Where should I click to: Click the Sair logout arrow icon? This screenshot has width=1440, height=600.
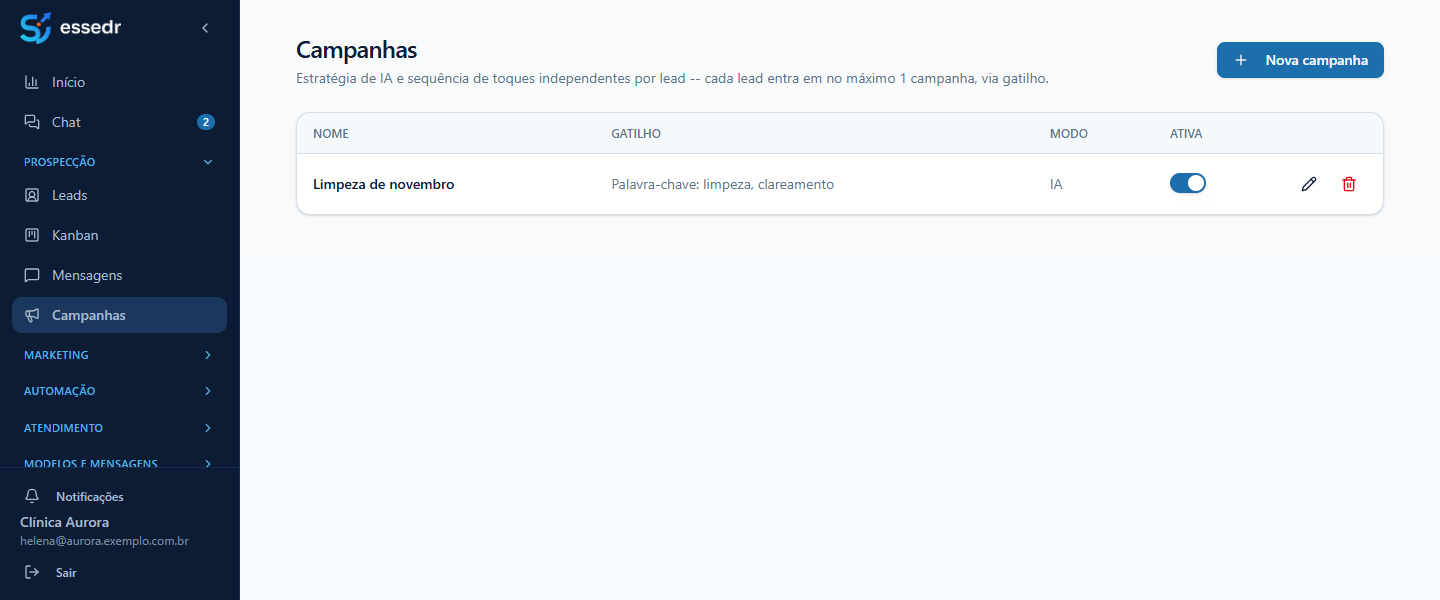click(x=32, y=573)
